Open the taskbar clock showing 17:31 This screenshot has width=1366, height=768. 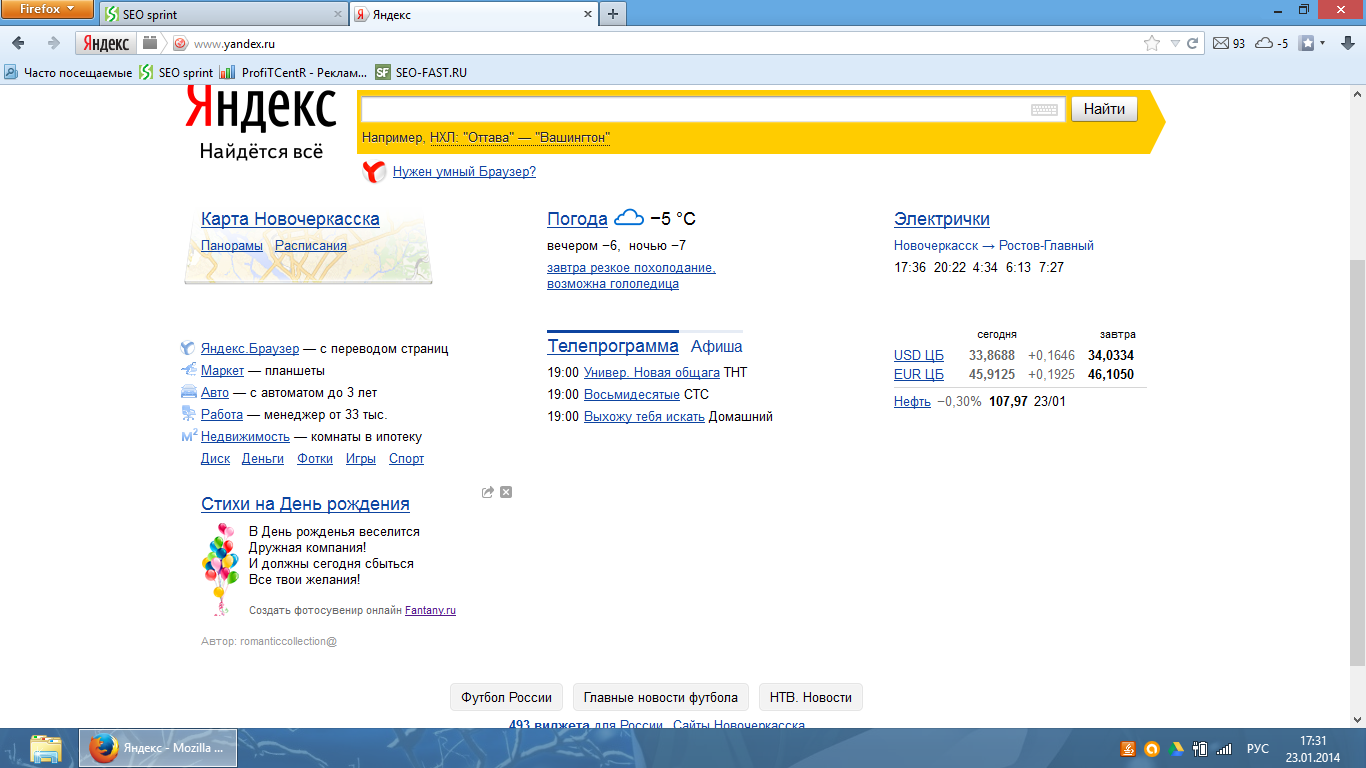(x=1312, y=748)
